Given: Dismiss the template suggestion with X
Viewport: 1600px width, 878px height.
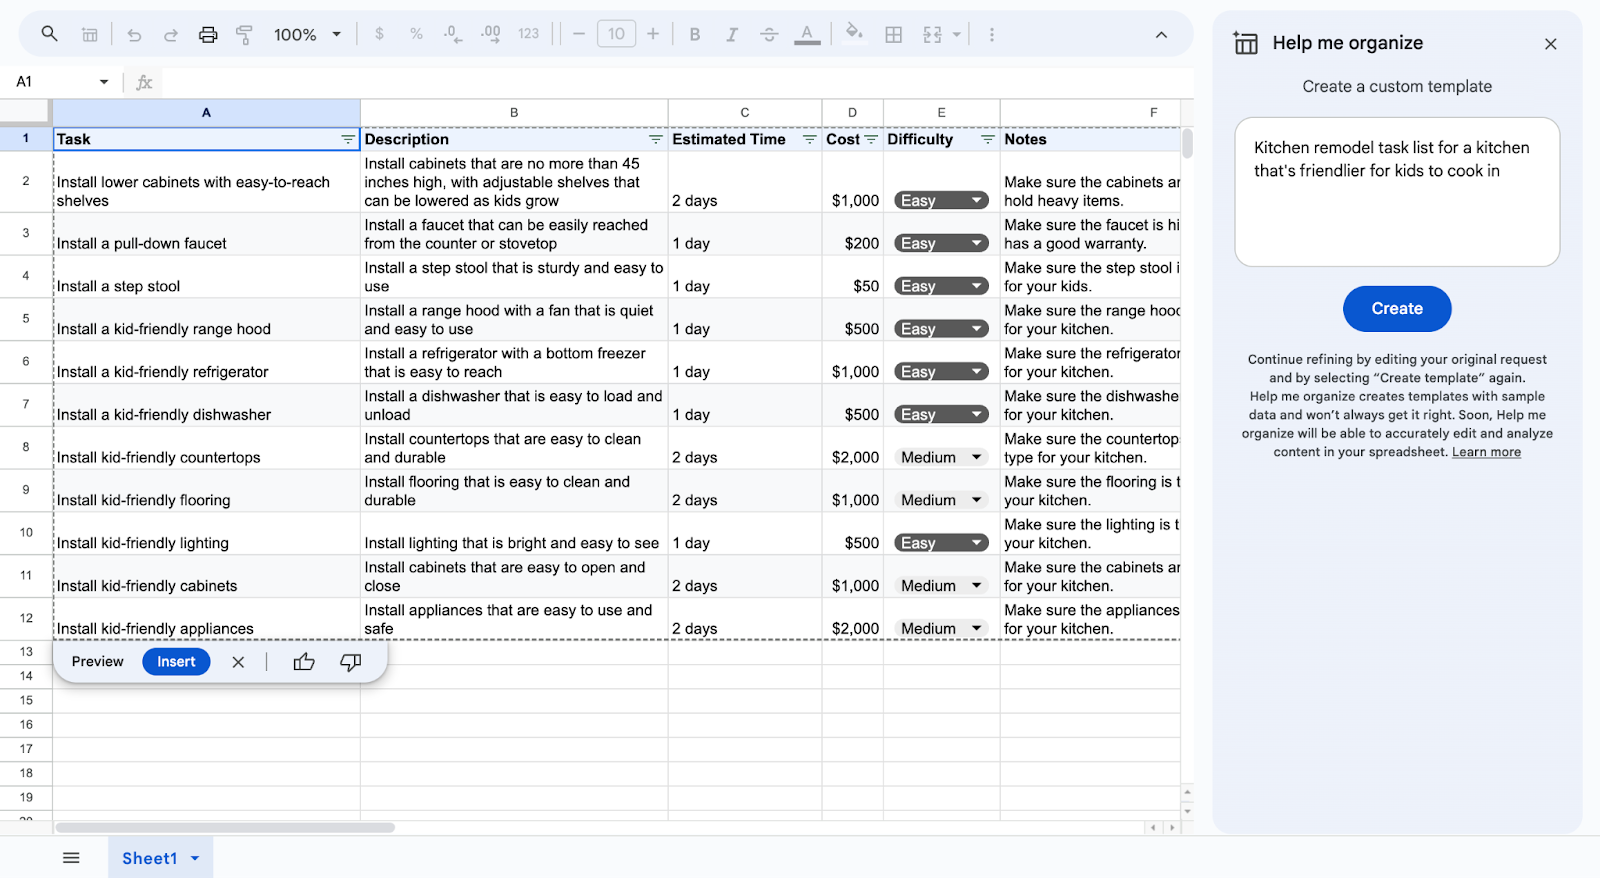Looking at the screenshot, I should pyautogui.click(x=238, y=662).
